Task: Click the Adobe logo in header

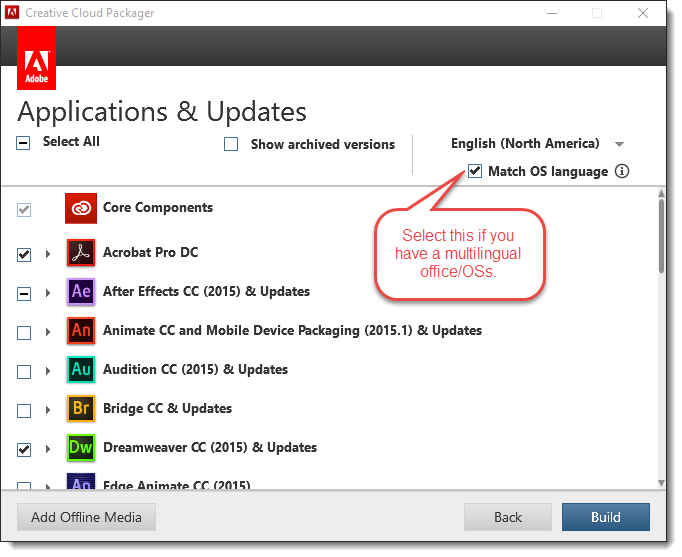Action: click(37, 58)
